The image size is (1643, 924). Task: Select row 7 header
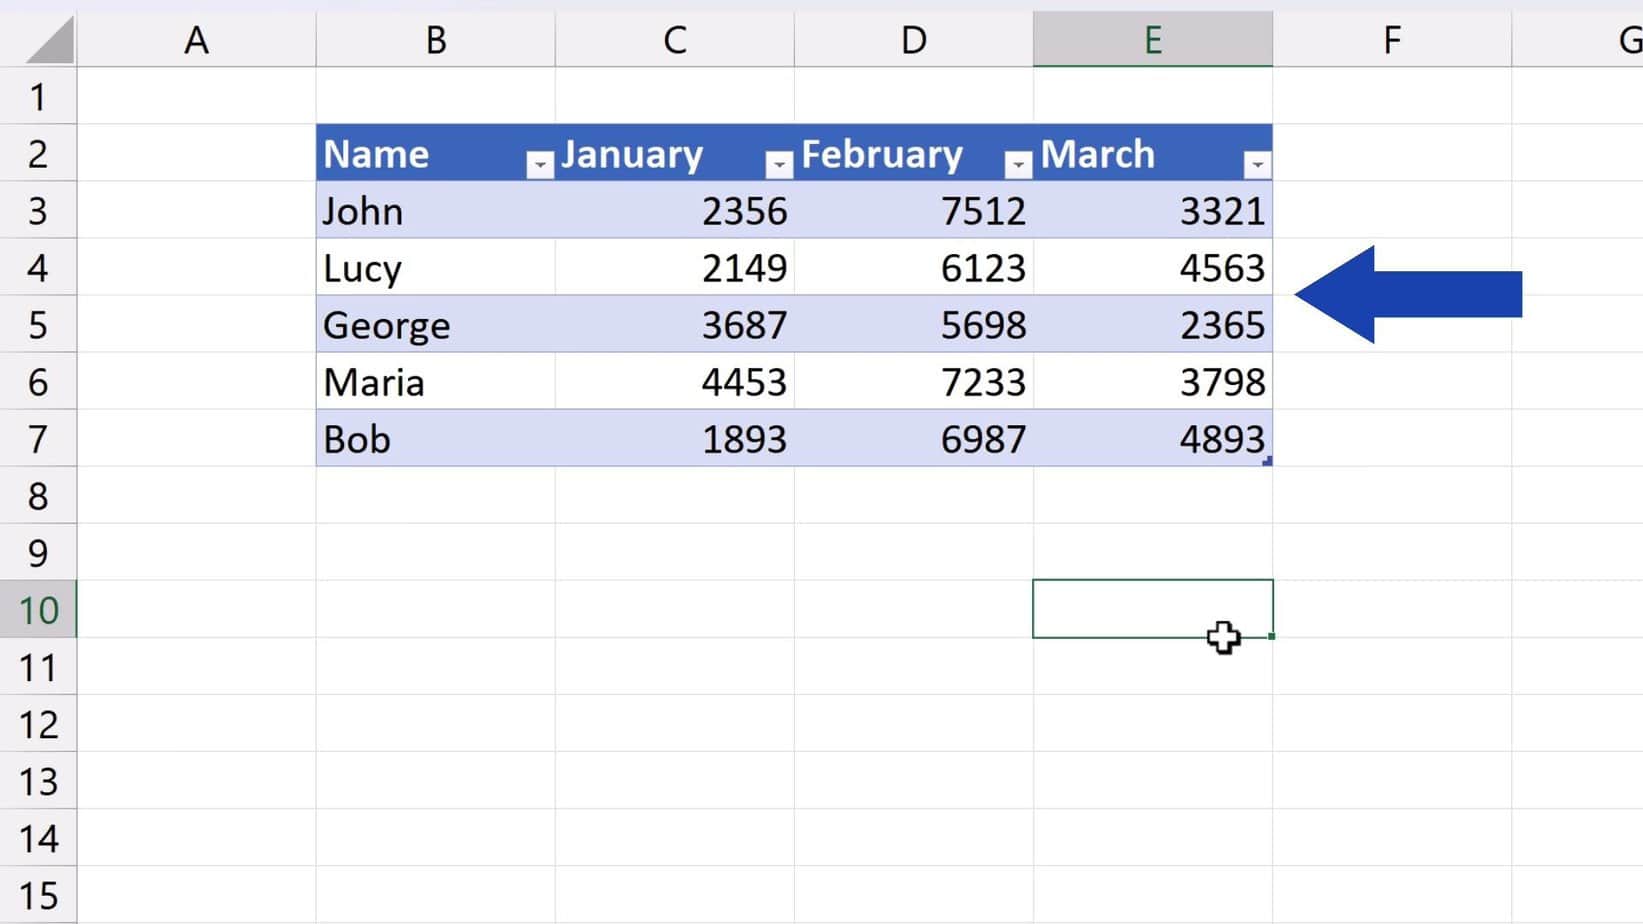(38, 438)
